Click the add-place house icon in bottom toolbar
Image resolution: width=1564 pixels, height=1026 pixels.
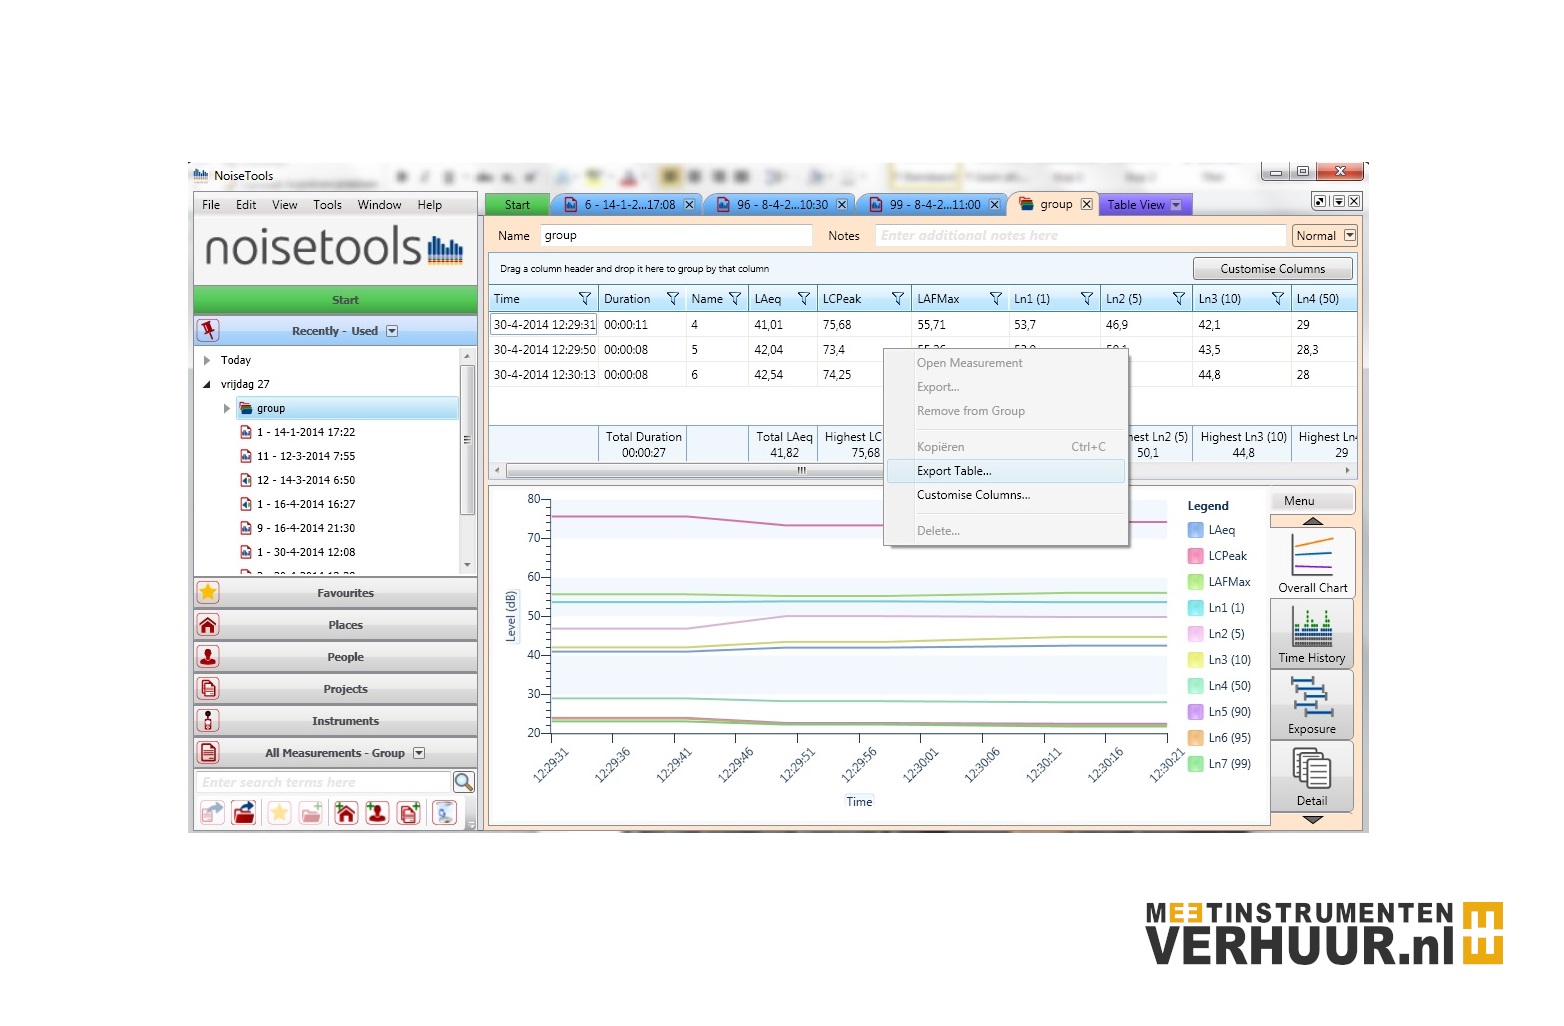[x=345, y=813]
